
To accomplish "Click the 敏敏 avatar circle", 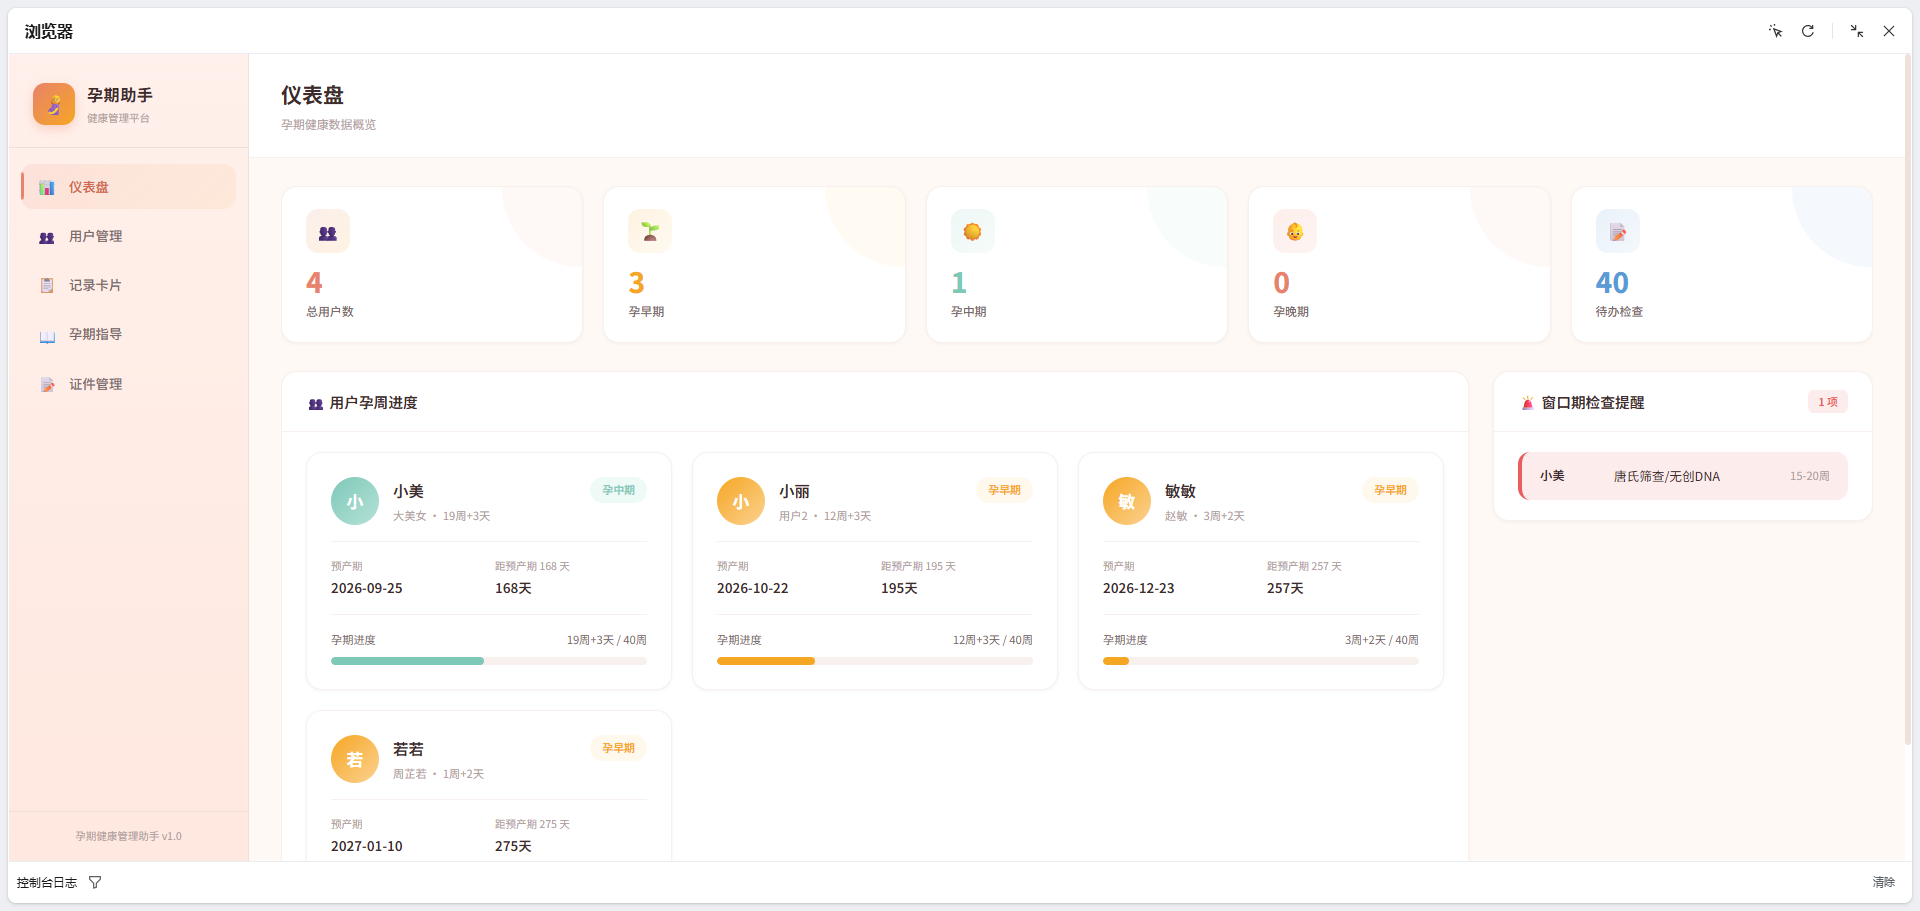I will coord(1127,501).
